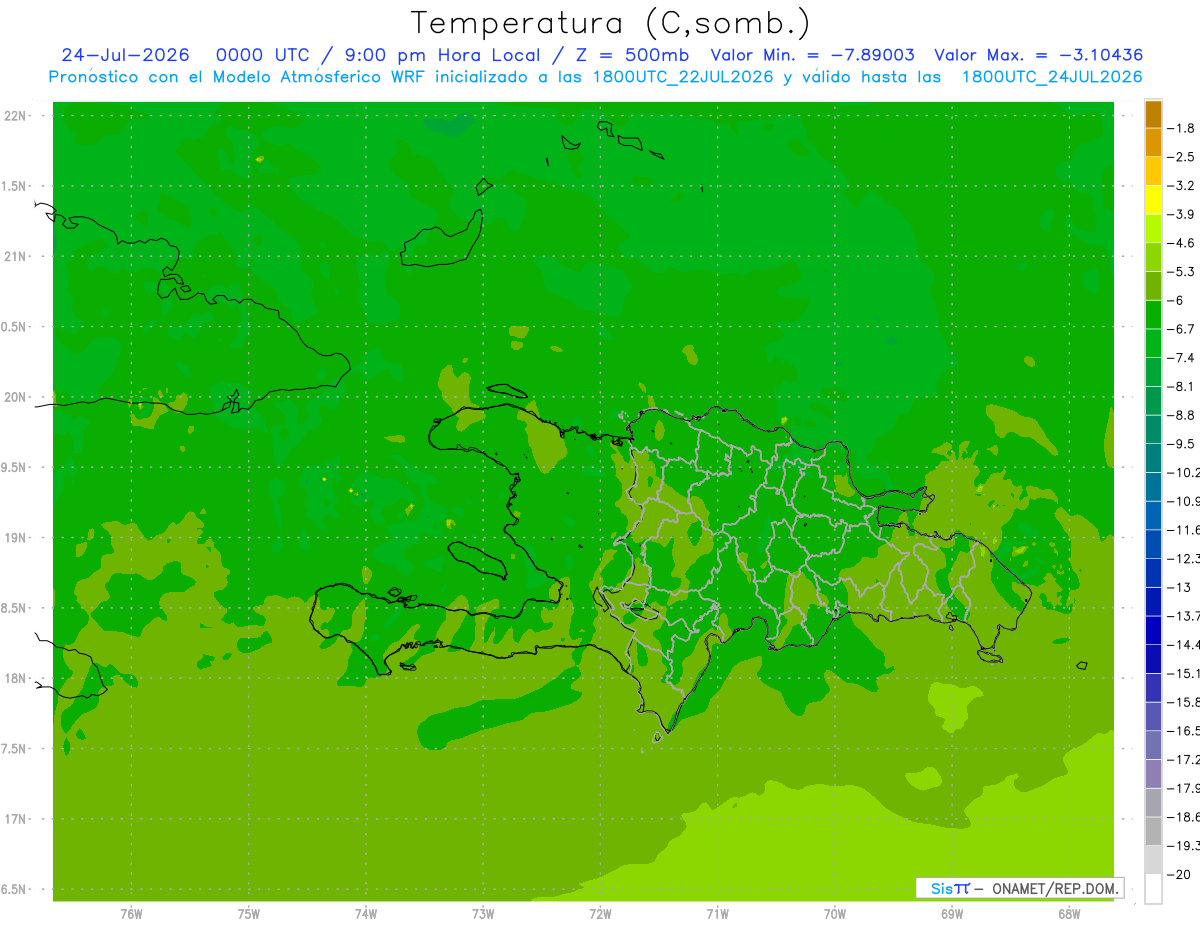
Task: Click the "68W" longitude label
Action: pyautogui.click(x=1068, y=913)
